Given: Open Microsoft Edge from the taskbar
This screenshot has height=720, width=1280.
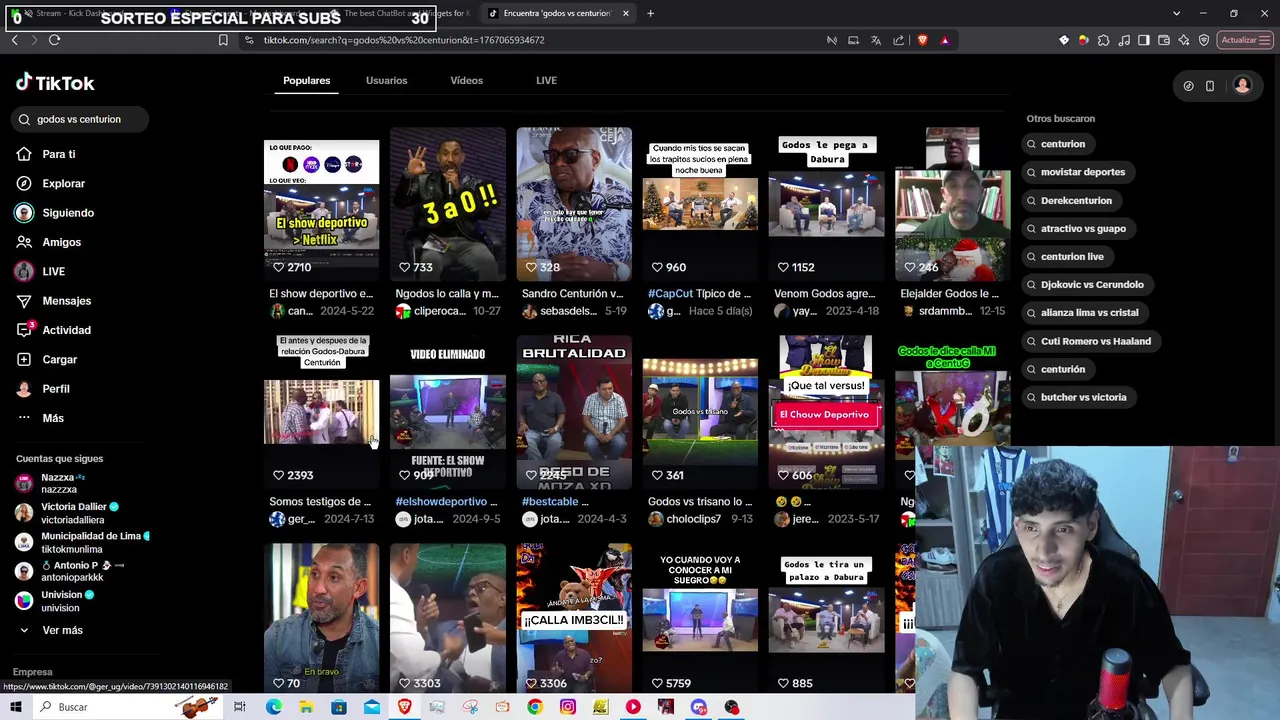Looking at the screenshot, I should coord(273,707).
